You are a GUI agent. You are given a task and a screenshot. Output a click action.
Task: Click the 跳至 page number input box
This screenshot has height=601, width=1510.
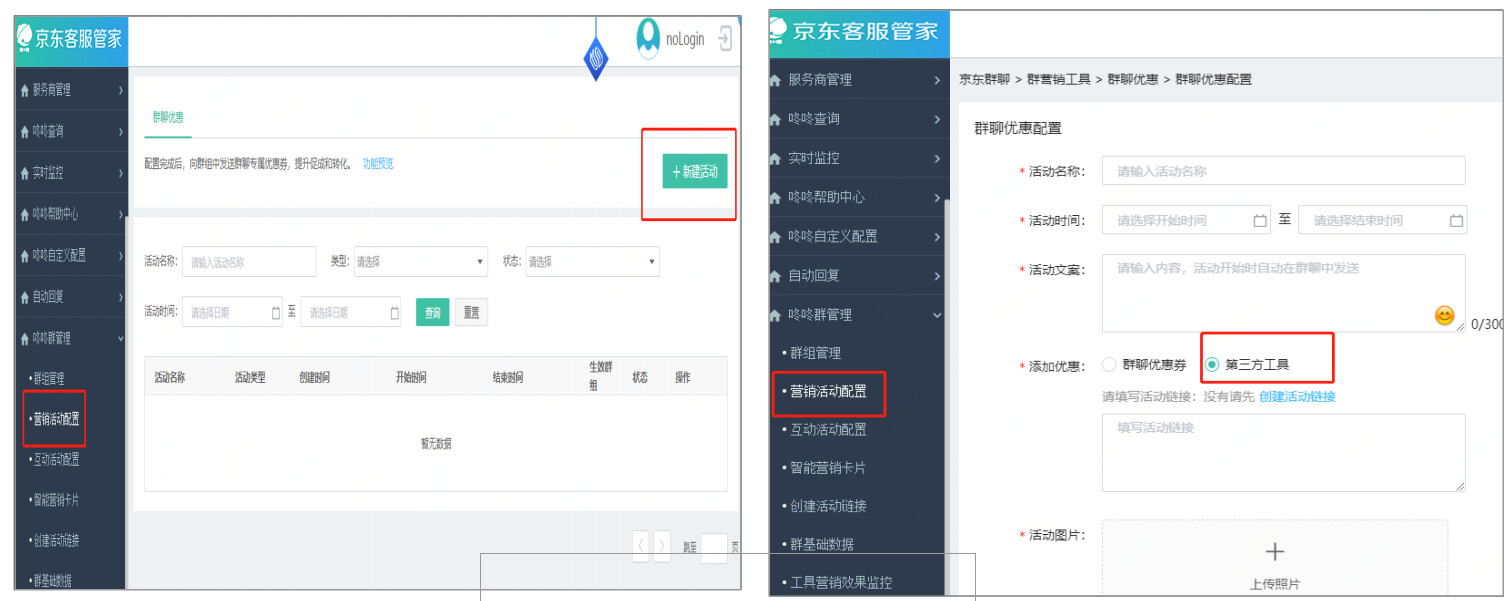pos(714,548)
